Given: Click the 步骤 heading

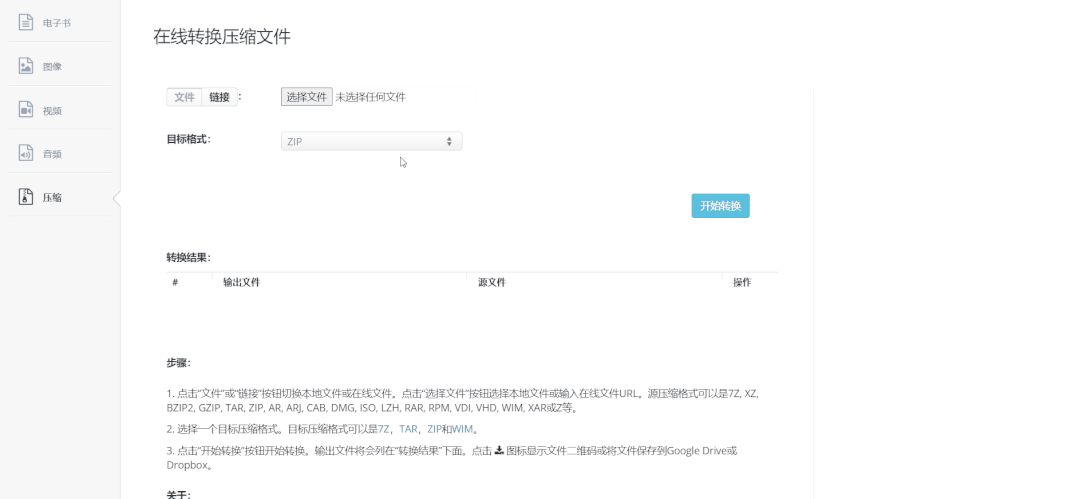Looking at the screenshot, I should [x=178, y=363].
